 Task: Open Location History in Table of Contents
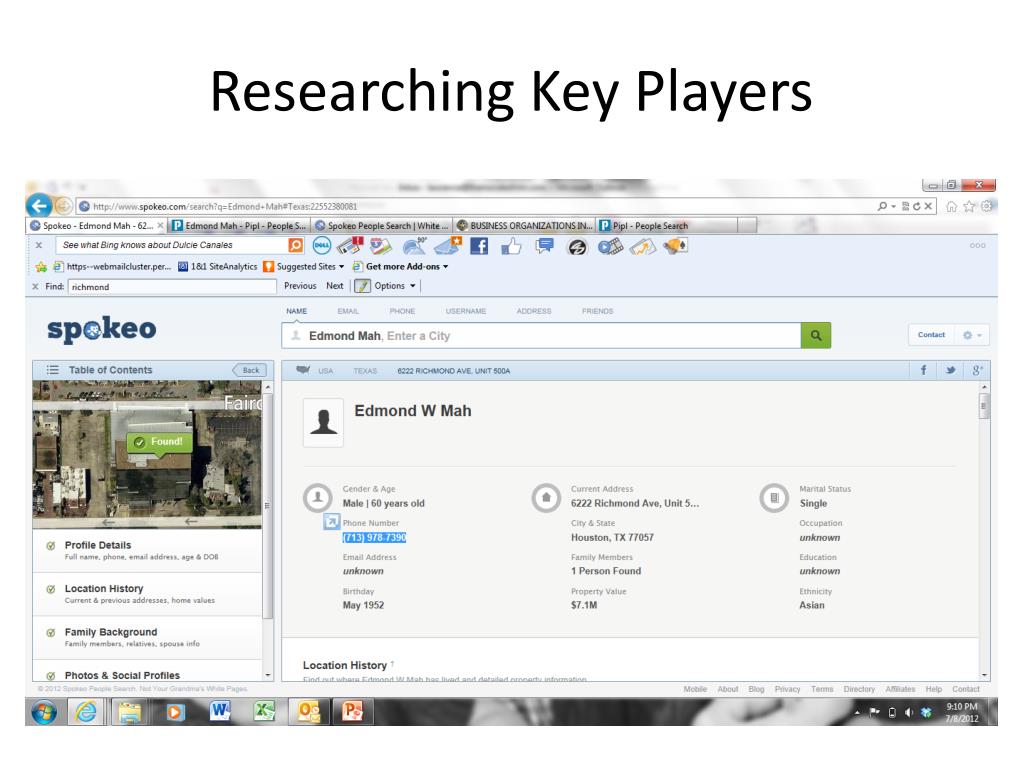pos(148,594)
